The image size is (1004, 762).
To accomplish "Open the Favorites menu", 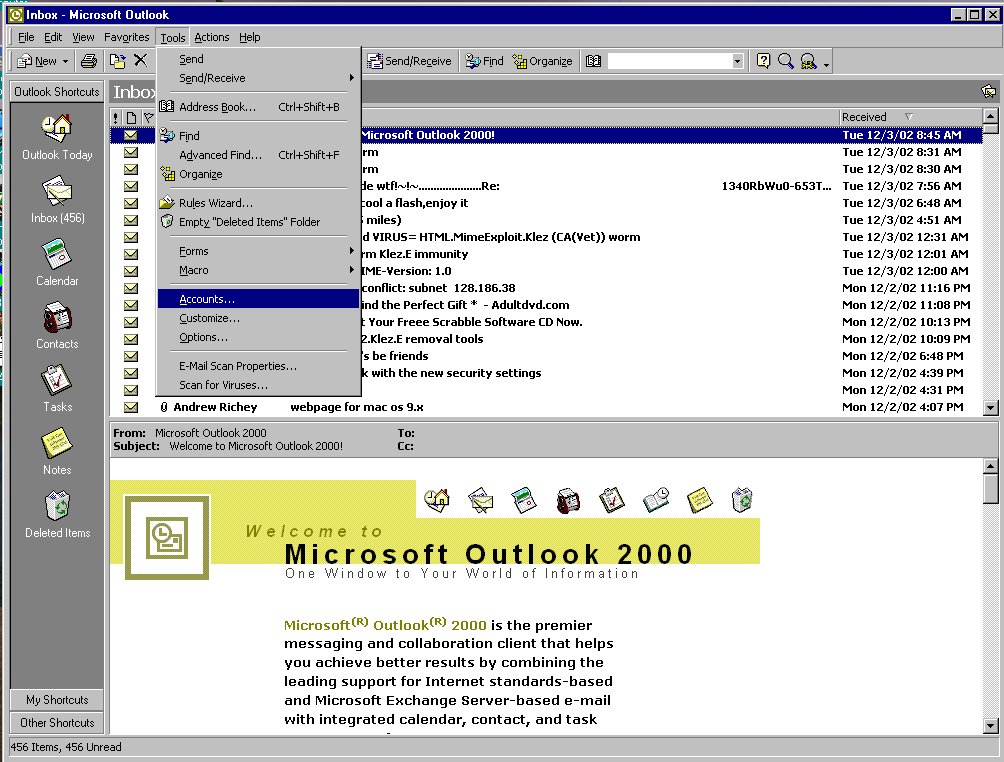I will (x=127, y=37).
